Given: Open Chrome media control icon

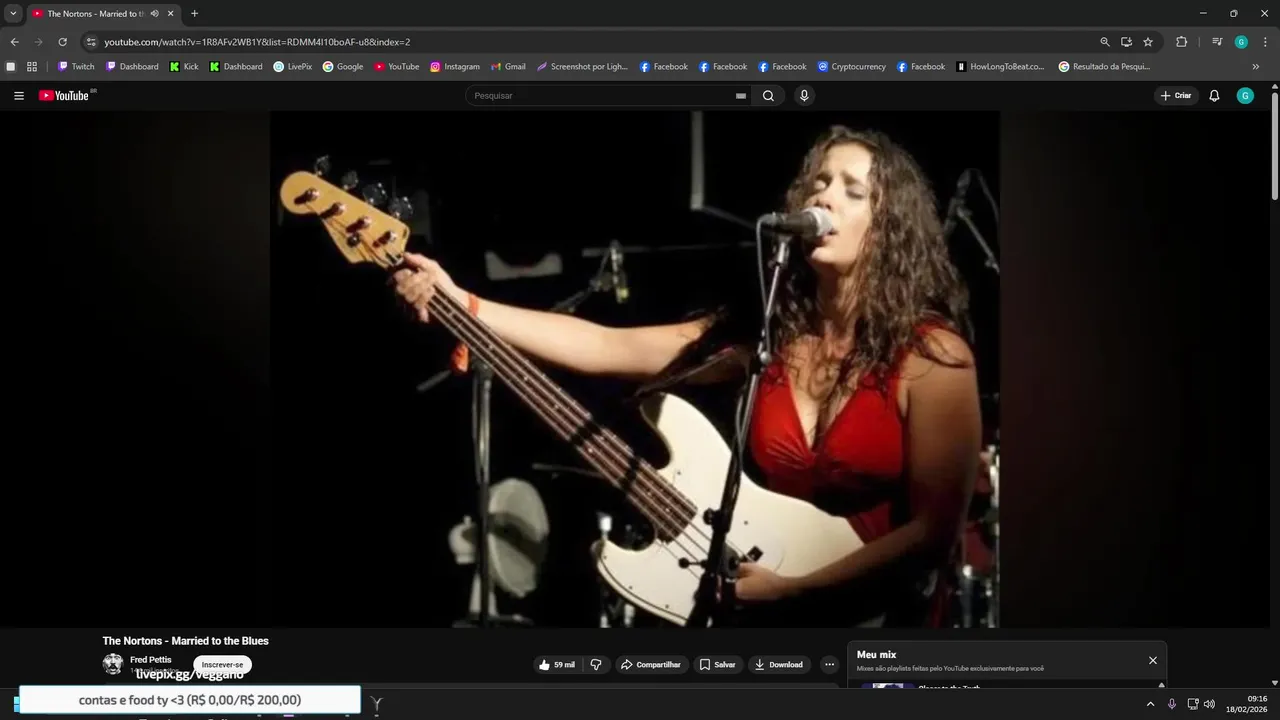Looking at the screenshot, I should (x=1217, y=42).
